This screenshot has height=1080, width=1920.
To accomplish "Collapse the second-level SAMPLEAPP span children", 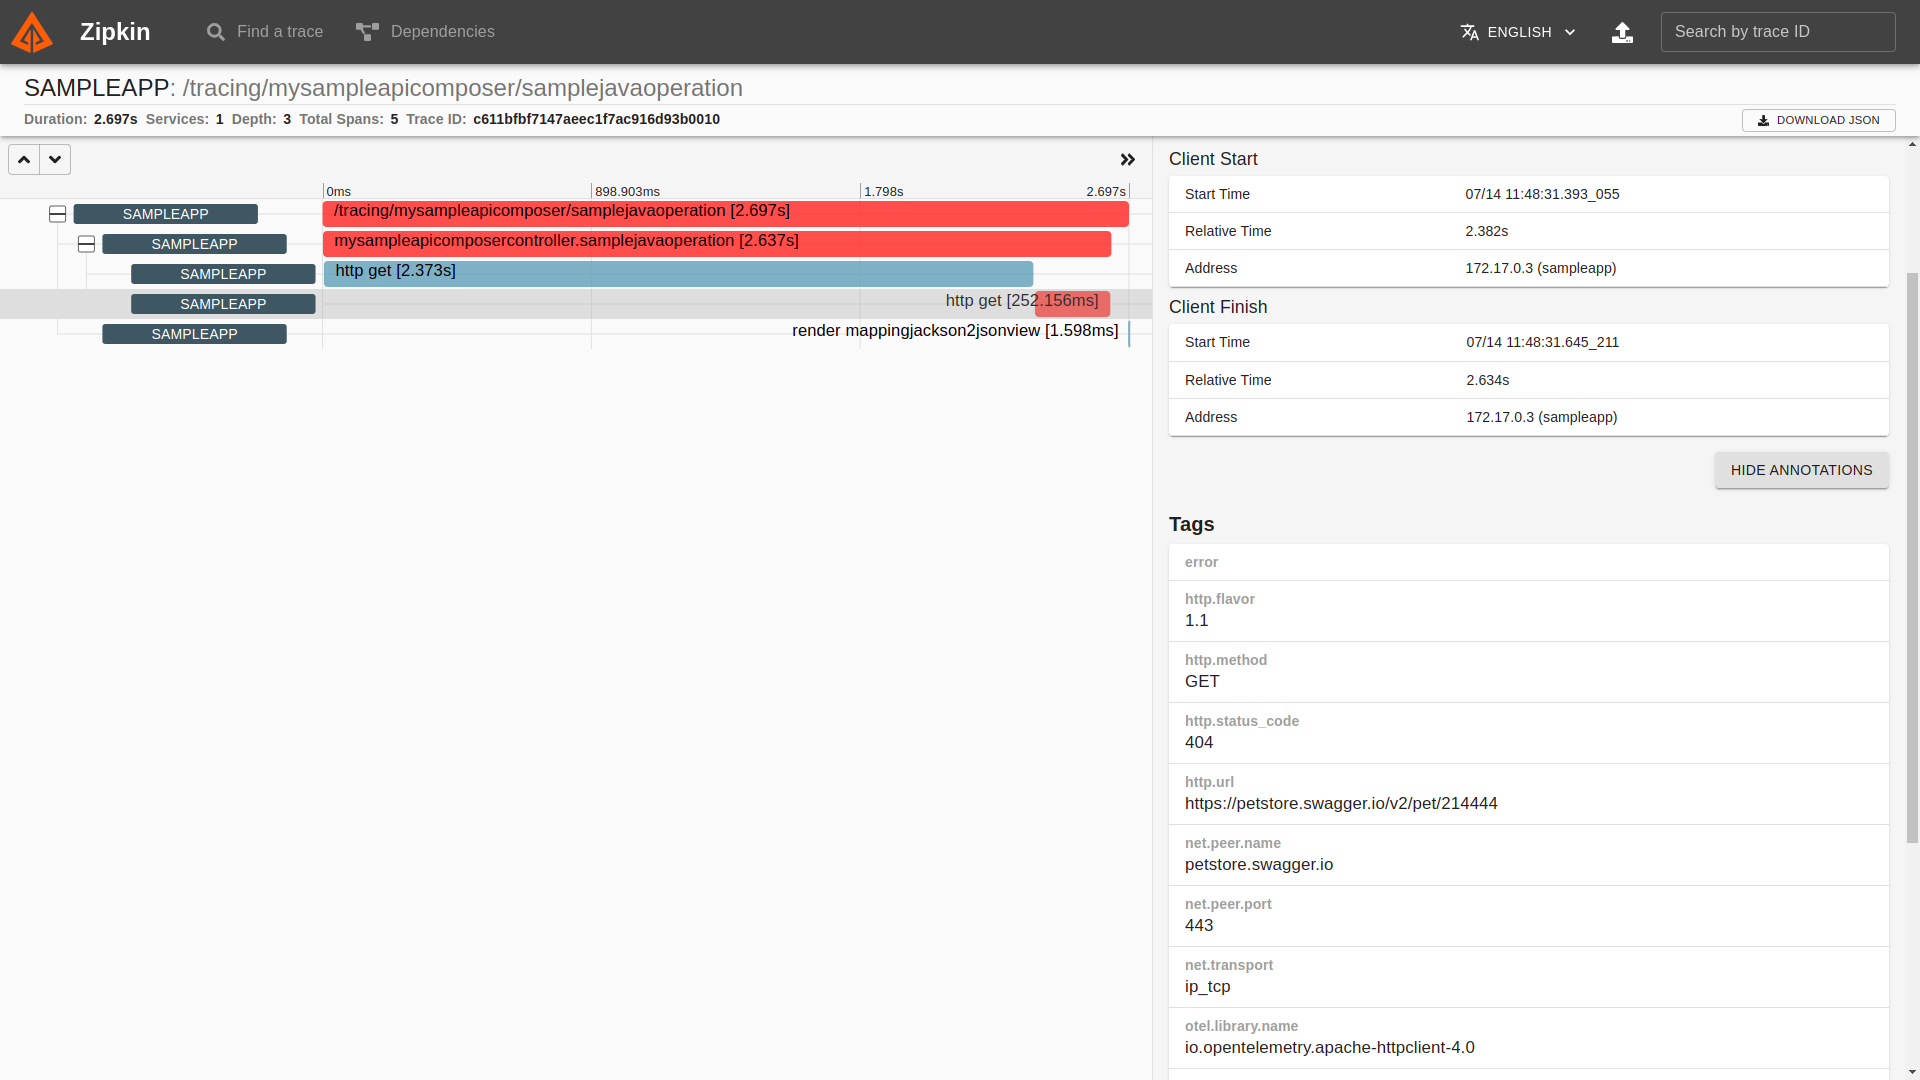I will coord(87,244).
